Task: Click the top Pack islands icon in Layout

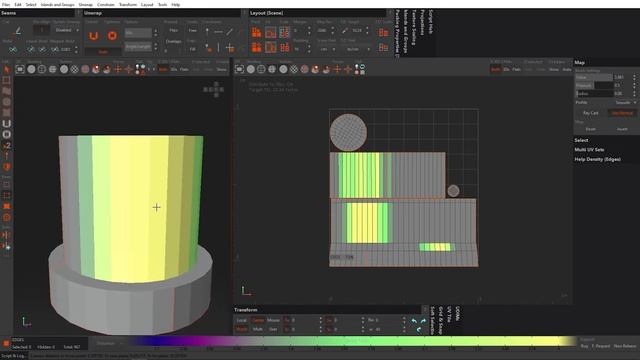Action: pos(256,32)
